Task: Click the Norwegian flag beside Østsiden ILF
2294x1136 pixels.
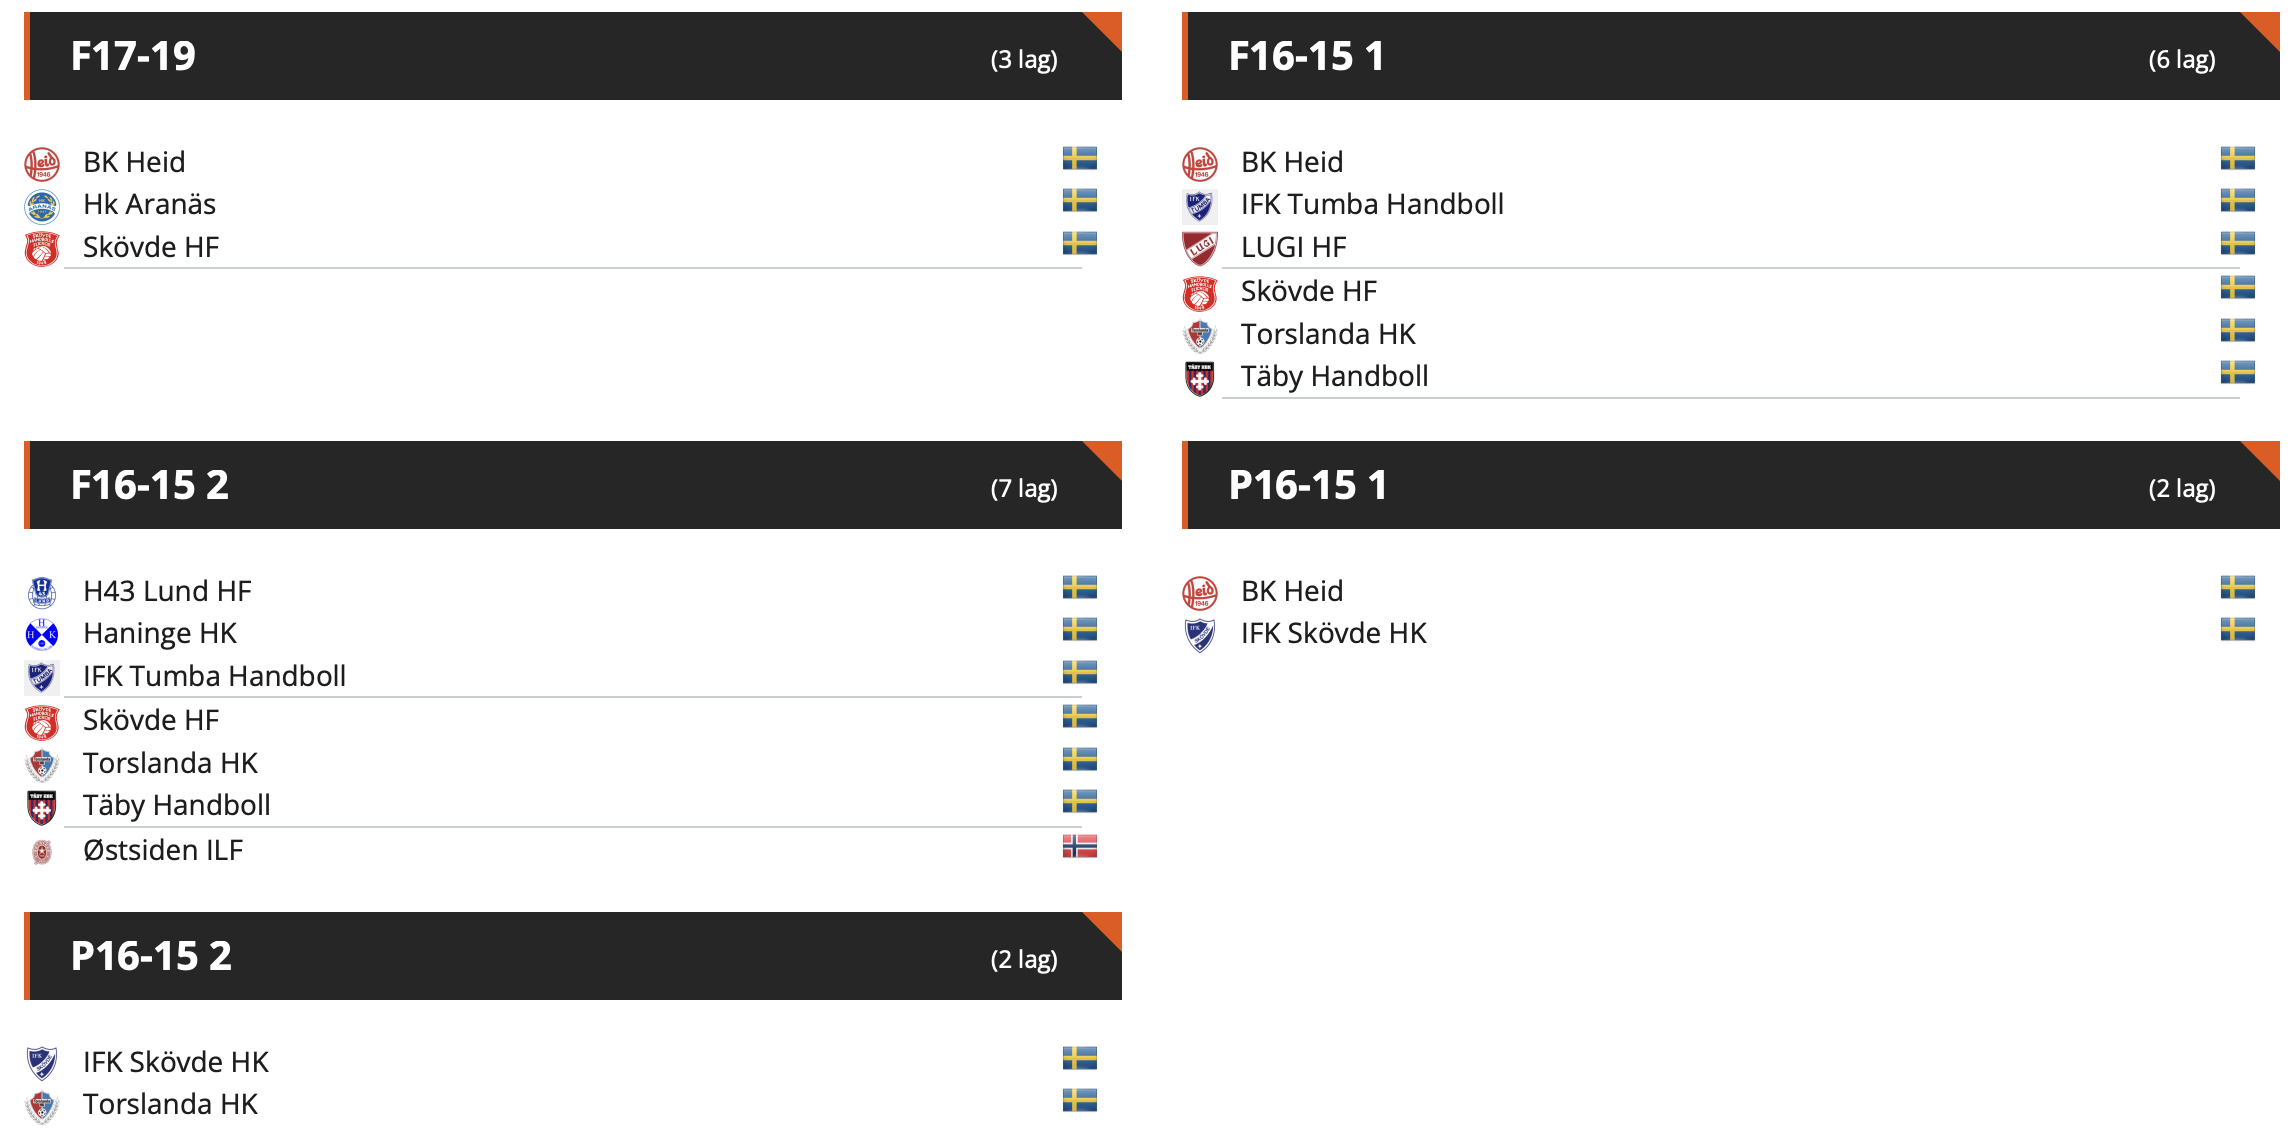Action: point(1080,846)
